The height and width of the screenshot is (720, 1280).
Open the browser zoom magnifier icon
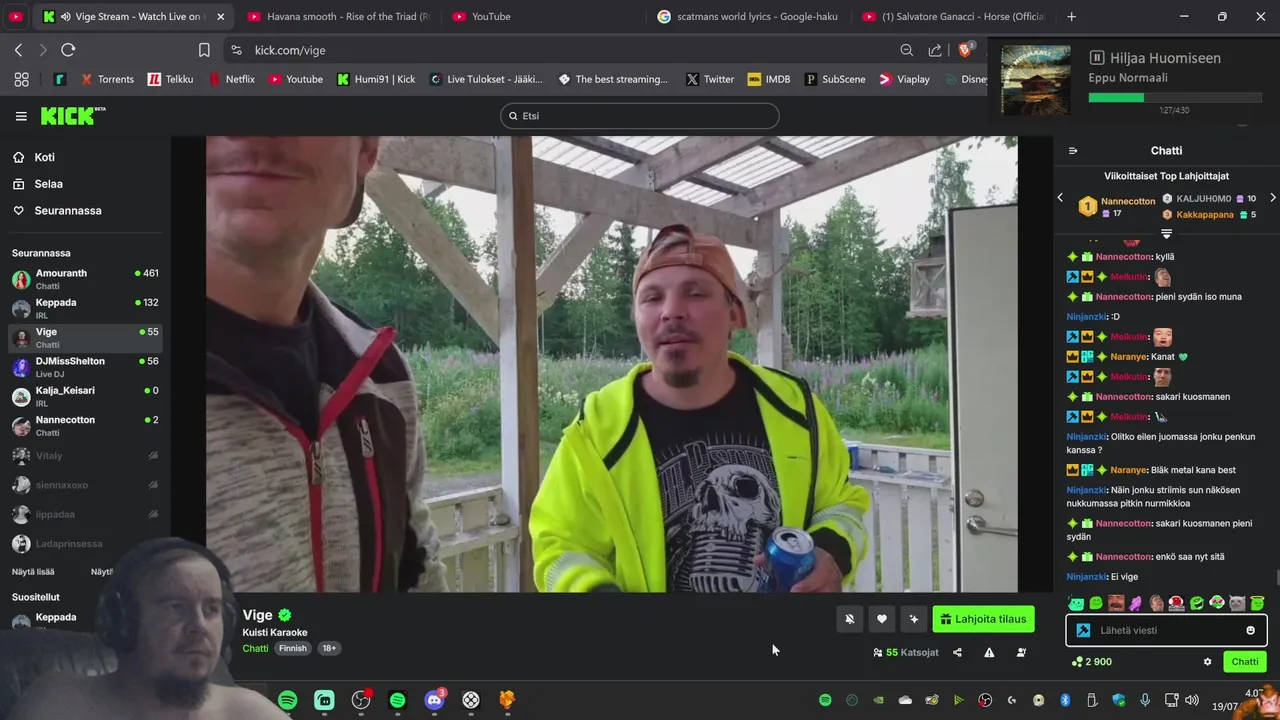(906, 50)
